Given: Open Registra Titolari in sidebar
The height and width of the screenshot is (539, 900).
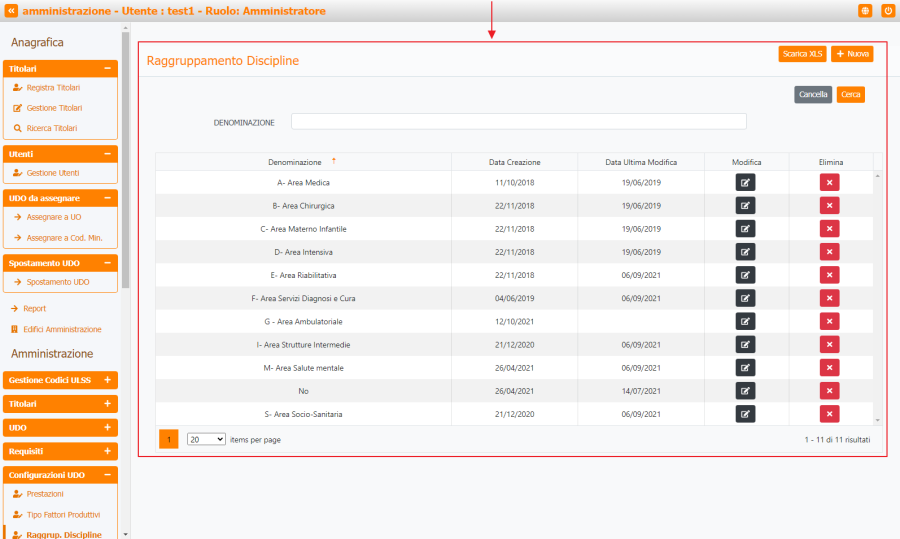Looking at the screenshot, I should (x=53, y=88).
